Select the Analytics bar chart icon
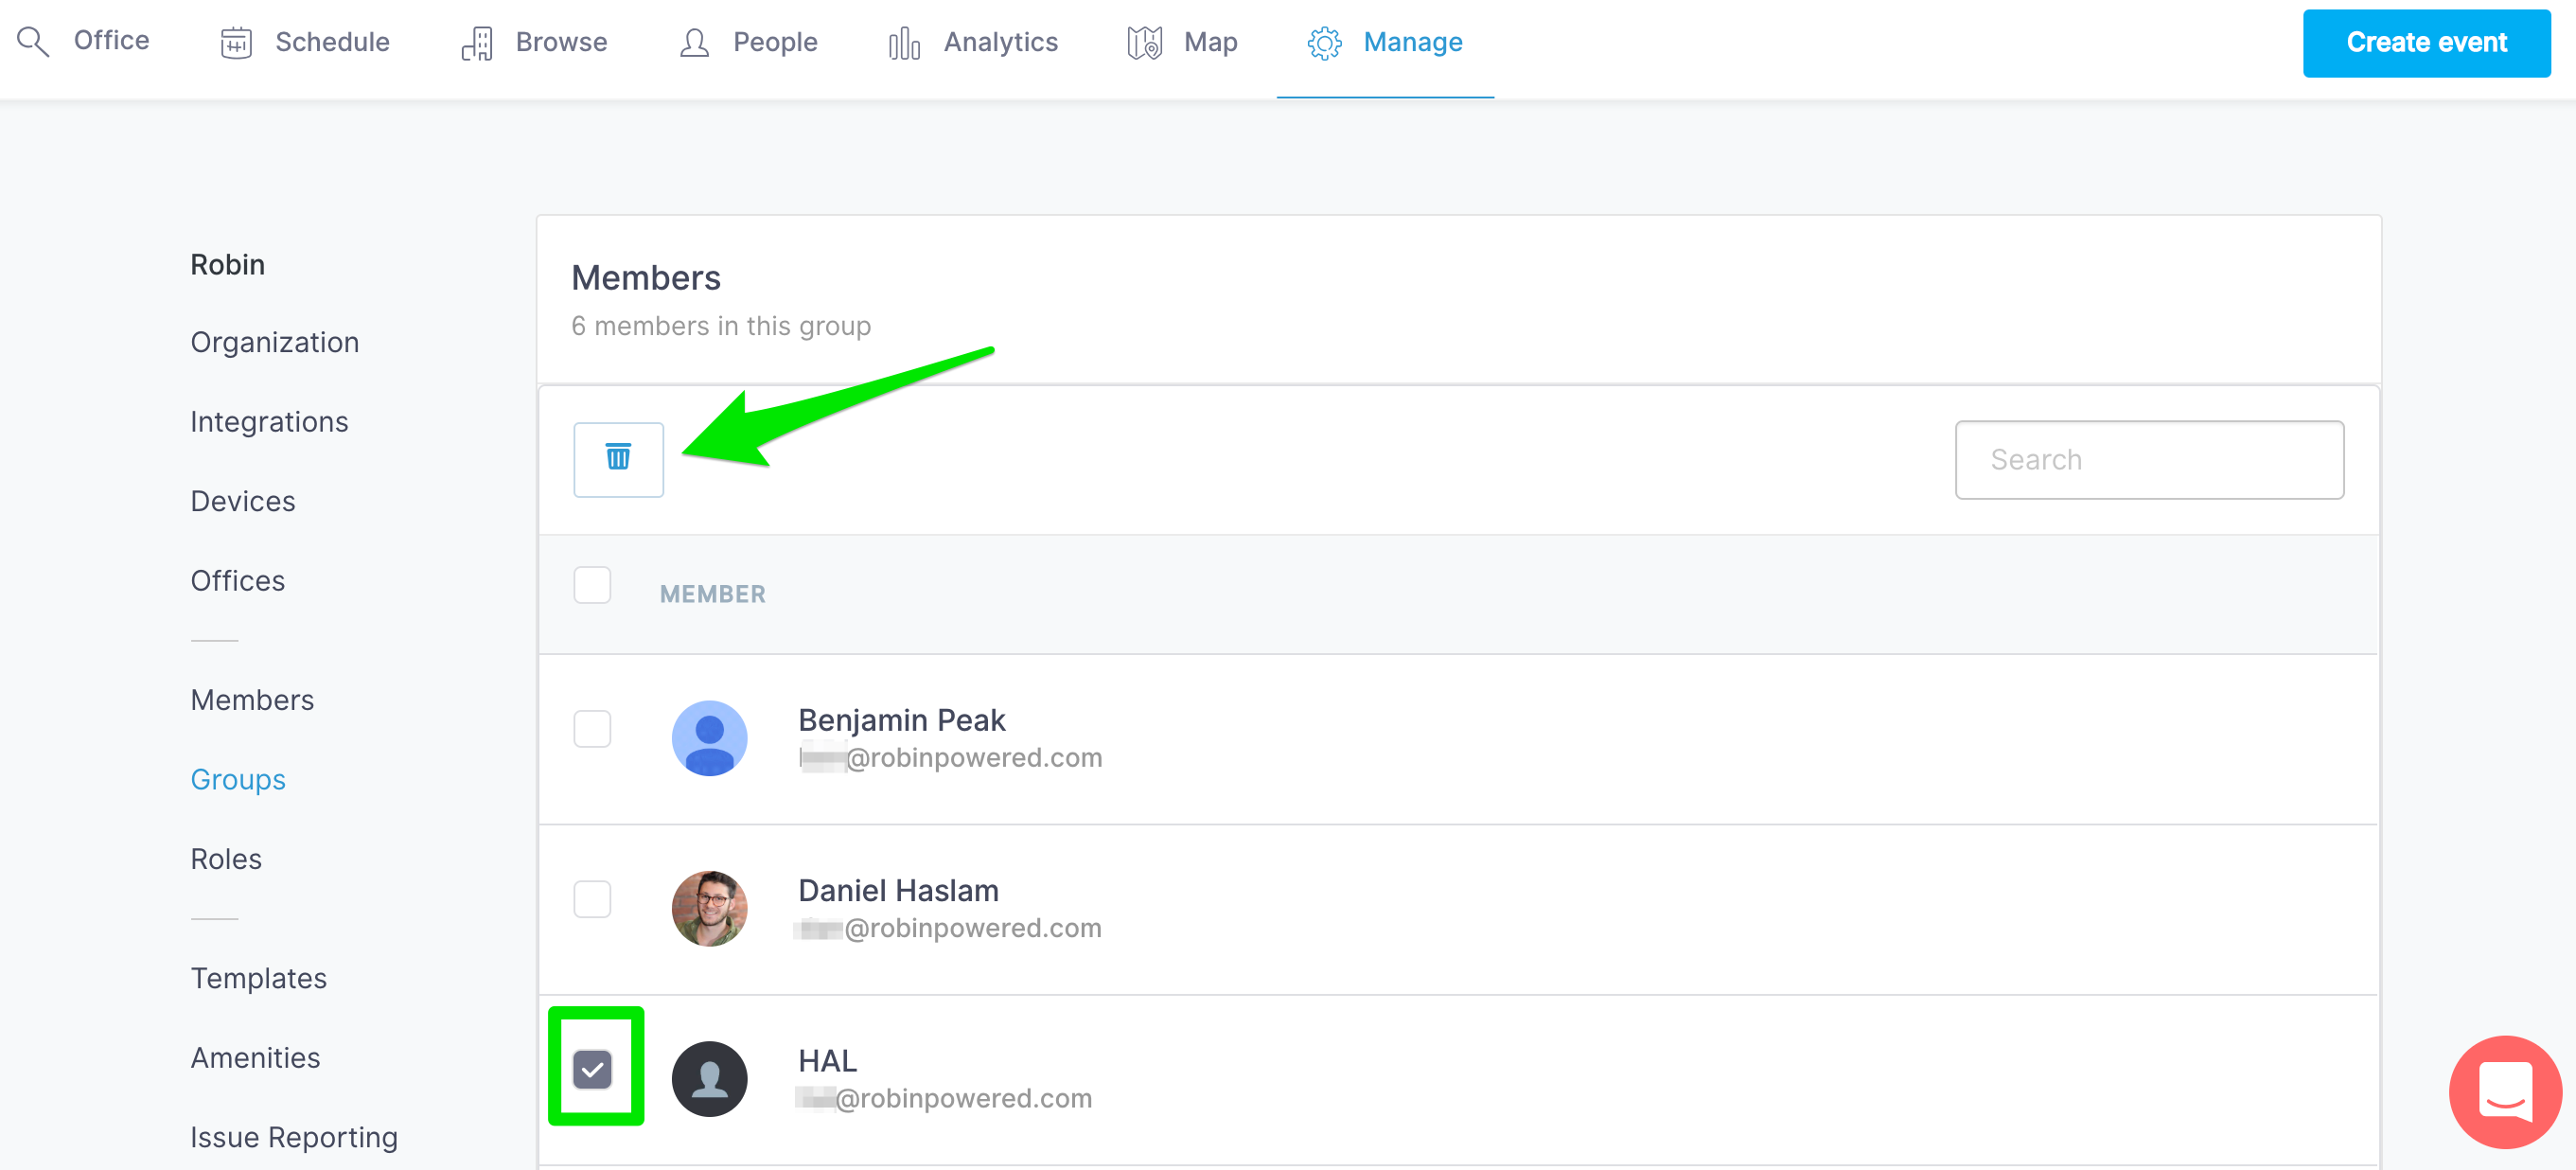 coord(903,42)
